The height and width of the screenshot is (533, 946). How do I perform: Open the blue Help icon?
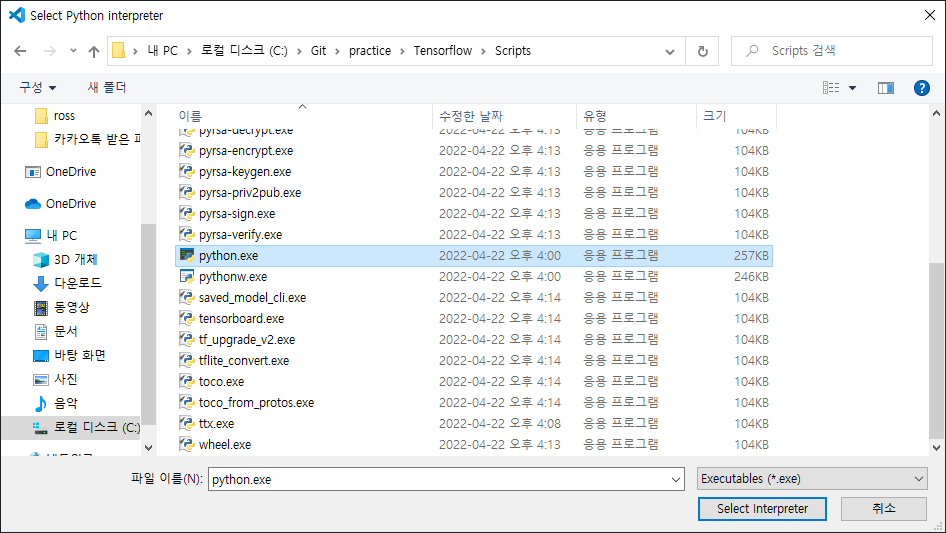(x=921, y=88)
